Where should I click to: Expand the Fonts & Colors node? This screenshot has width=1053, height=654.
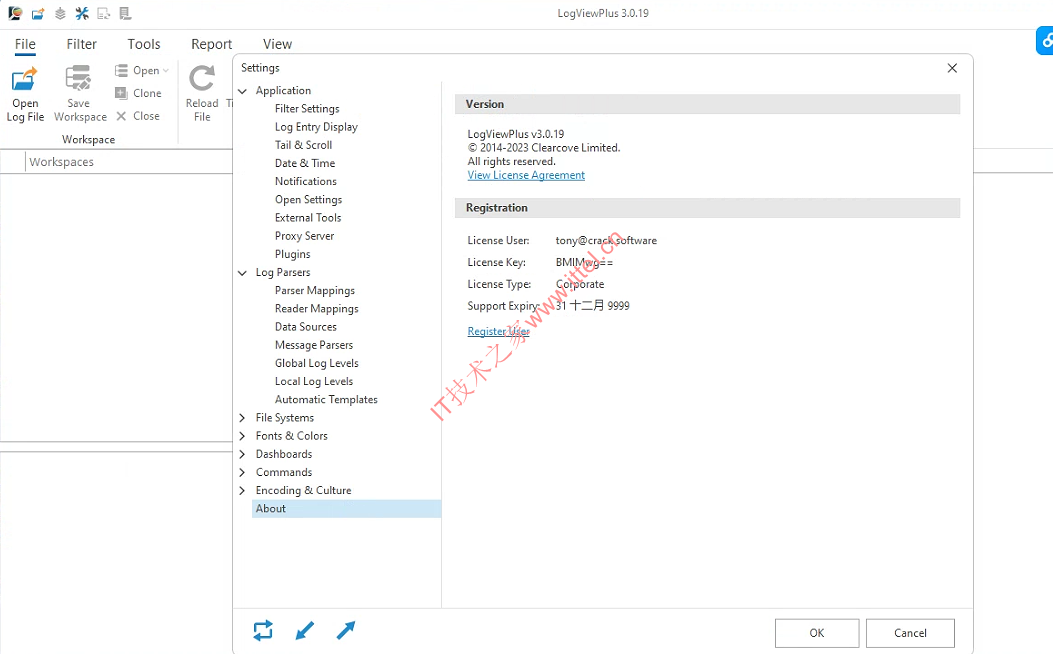point(242,436)
